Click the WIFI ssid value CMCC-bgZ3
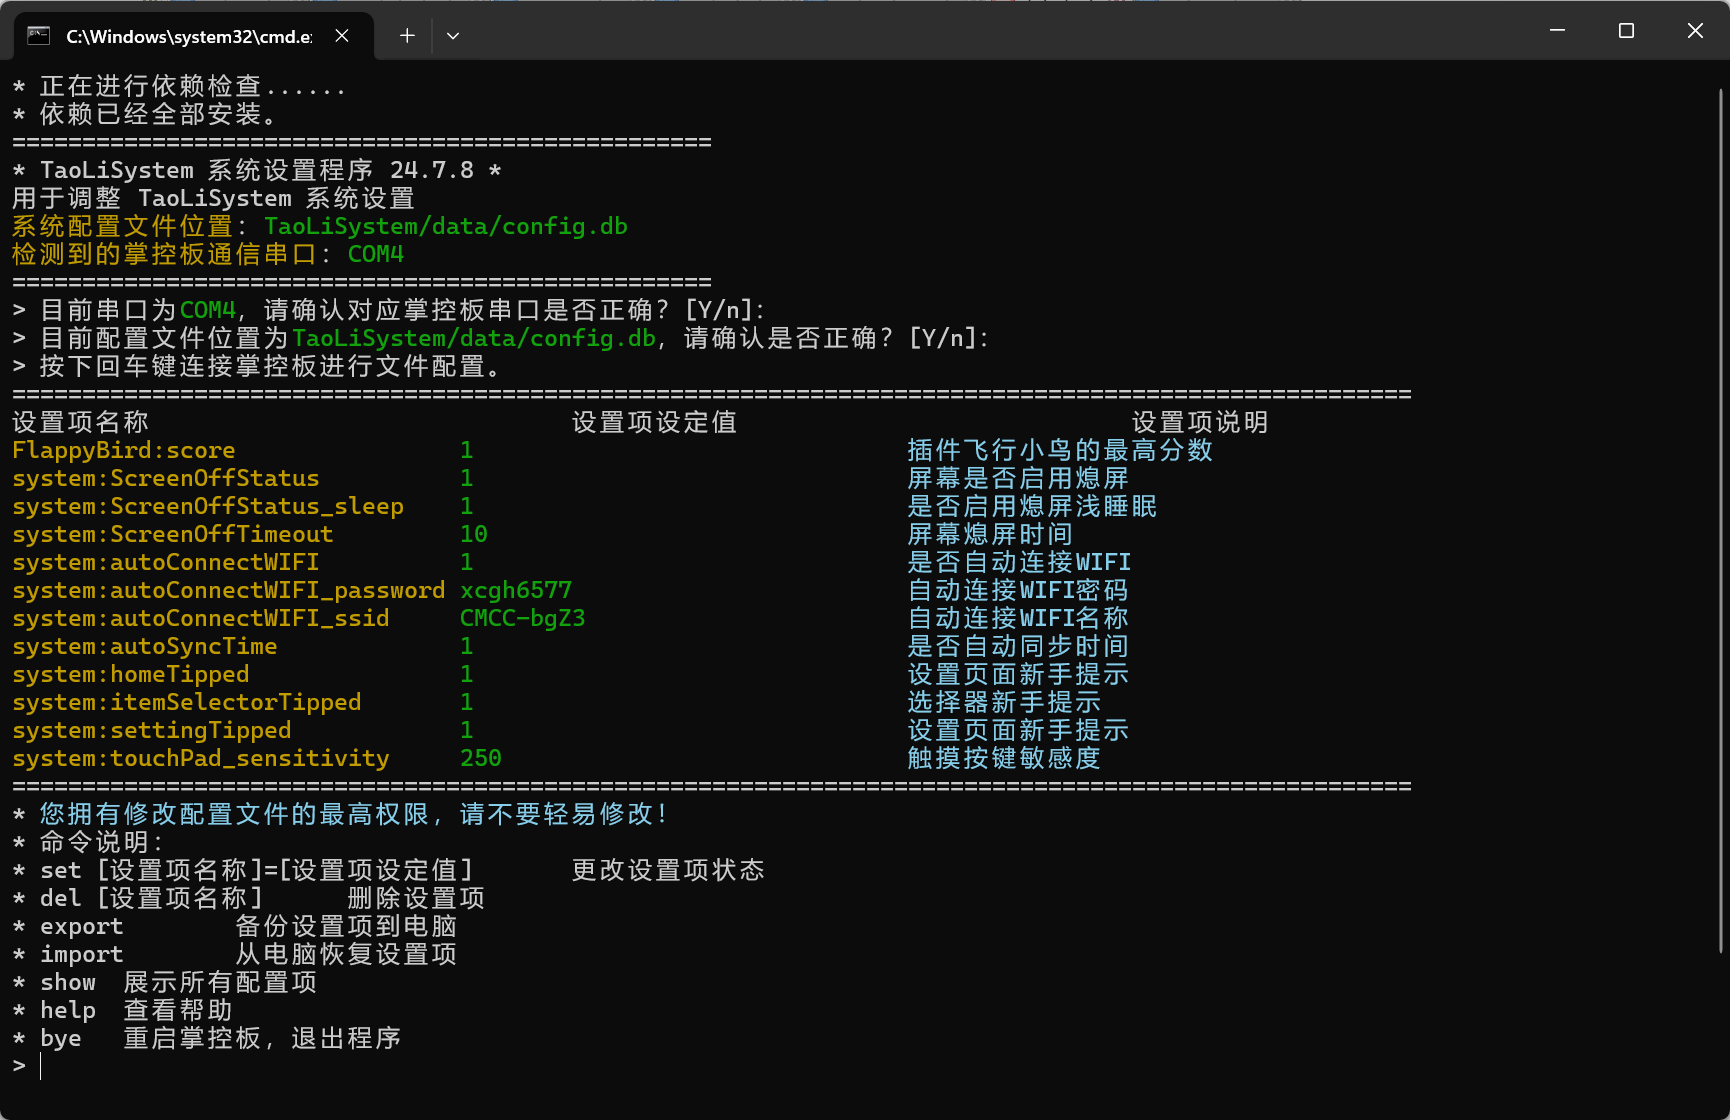The image size is (1730, 1120). [523, 618]
